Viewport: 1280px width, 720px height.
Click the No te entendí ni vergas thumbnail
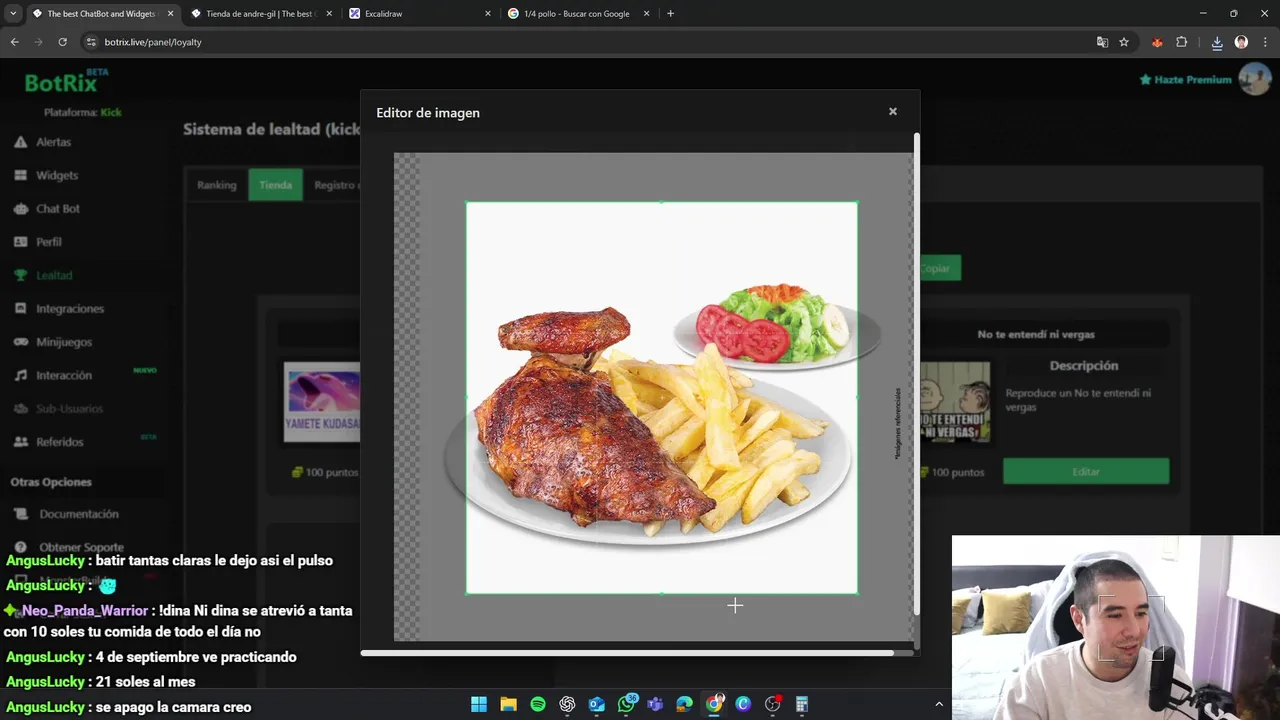(x=955, y=402)
